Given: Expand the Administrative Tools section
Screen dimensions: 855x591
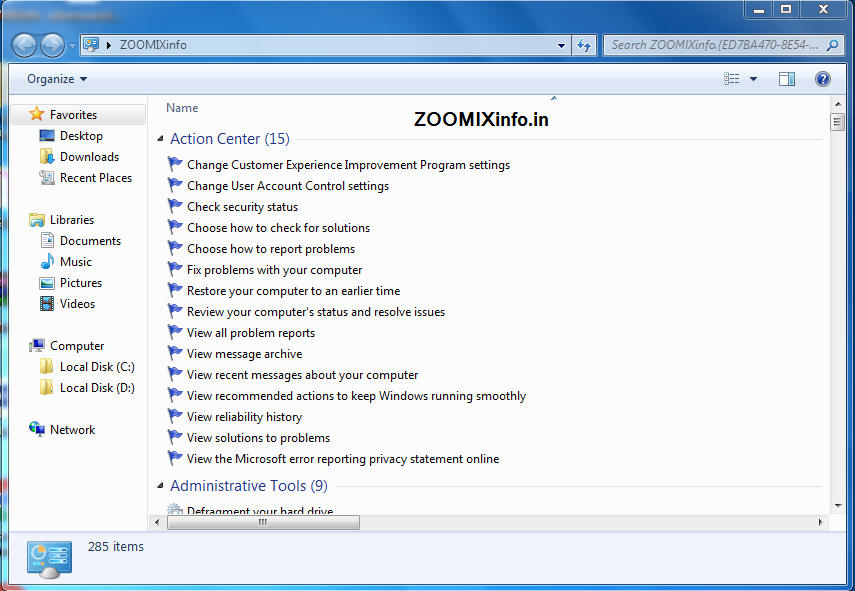Looking at the screenshot, I should point(159,485).
